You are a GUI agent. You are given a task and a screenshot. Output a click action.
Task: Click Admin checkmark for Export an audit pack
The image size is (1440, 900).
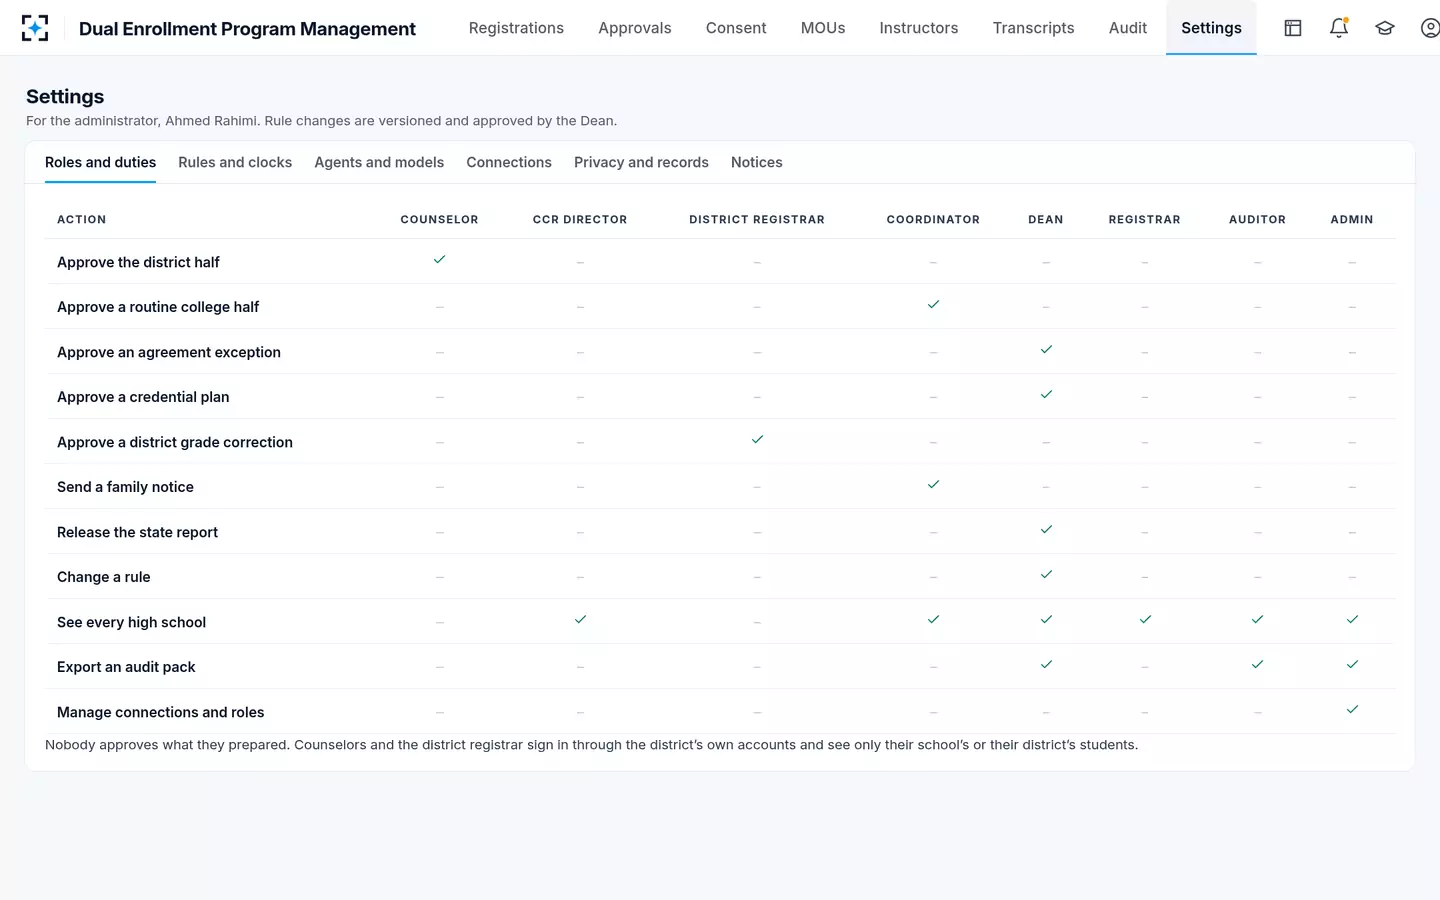coord(1352,664)
